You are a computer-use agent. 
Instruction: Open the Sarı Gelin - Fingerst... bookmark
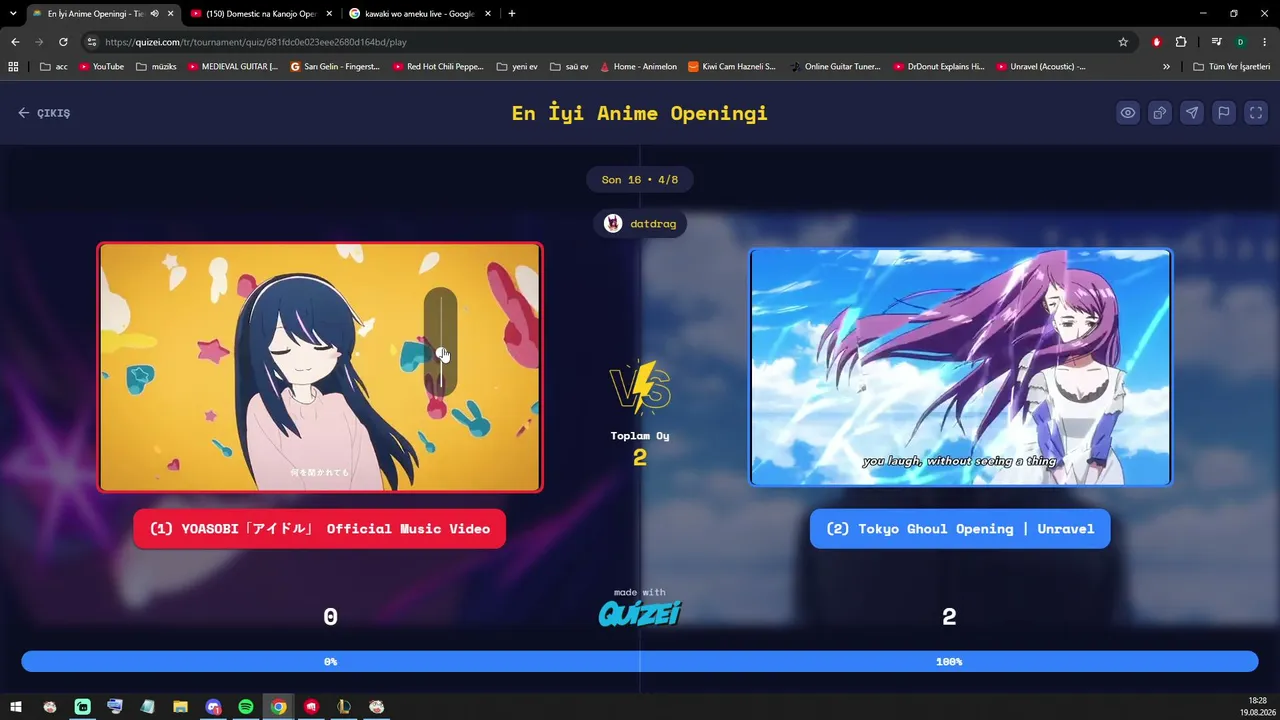(x=335, y=67)
